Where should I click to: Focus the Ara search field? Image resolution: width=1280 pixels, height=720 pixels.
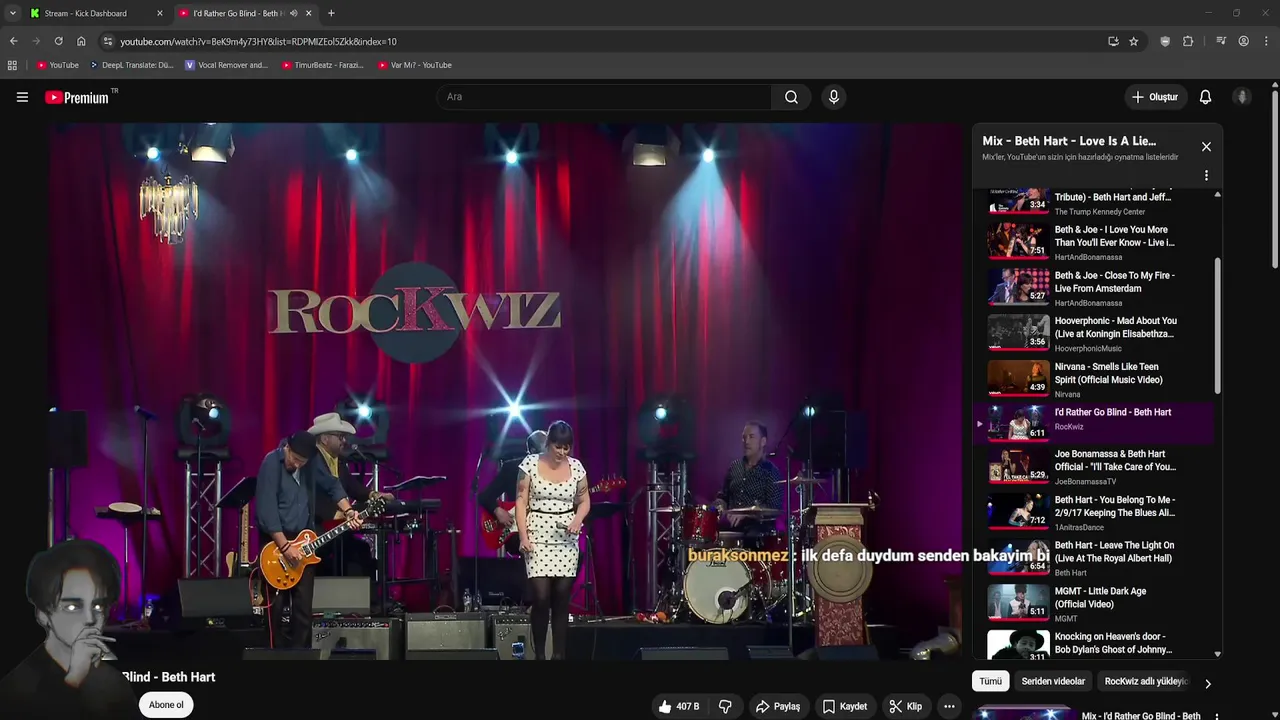coord(603,97)
